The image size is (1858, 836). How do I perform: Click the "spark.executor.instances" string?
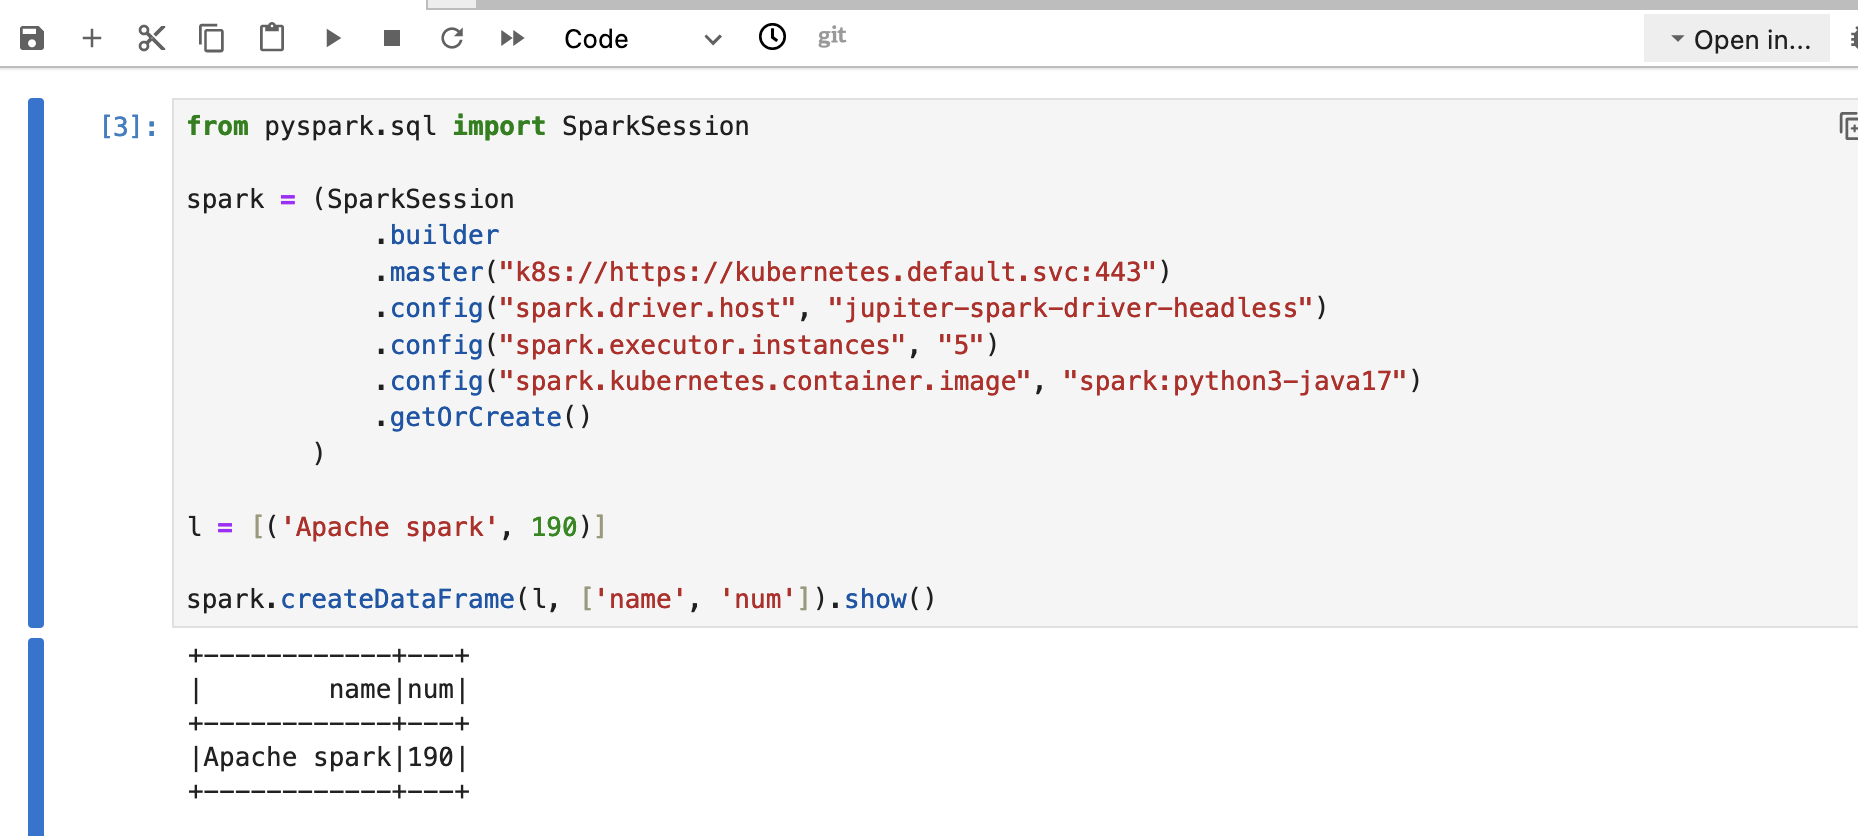click(x=702, y=345)
